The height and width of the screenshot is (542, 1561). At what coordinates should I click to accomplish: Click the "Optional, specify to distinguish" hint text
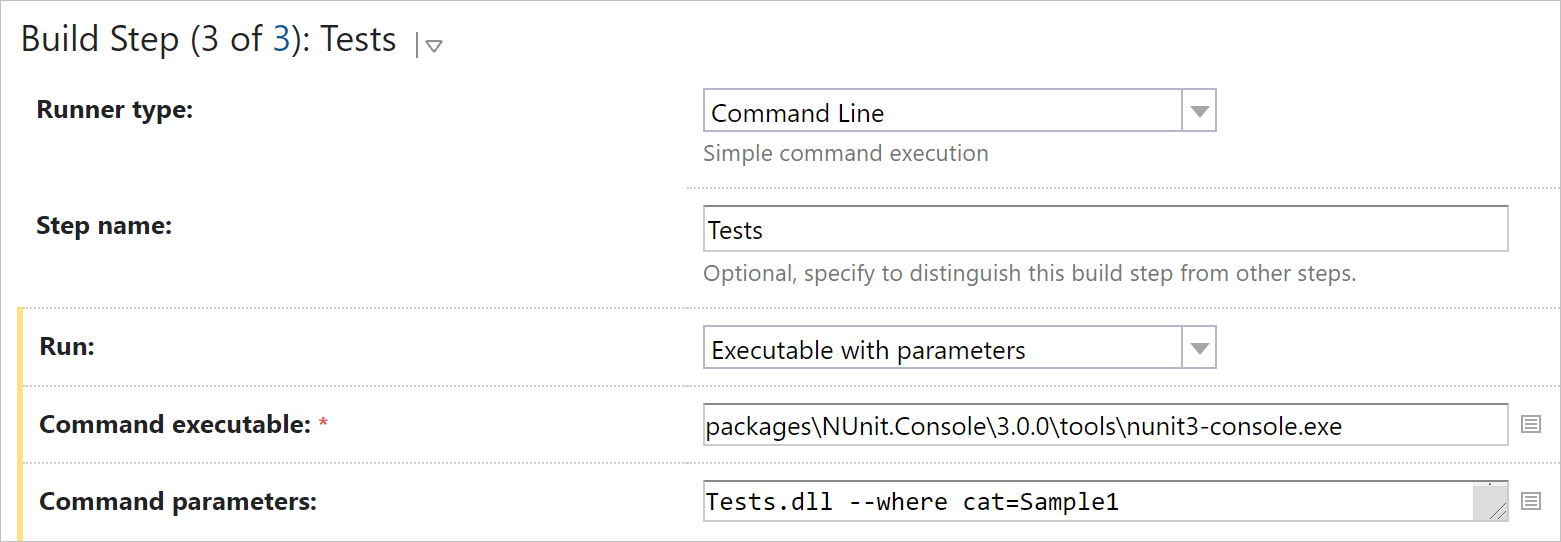point(1029,273)
